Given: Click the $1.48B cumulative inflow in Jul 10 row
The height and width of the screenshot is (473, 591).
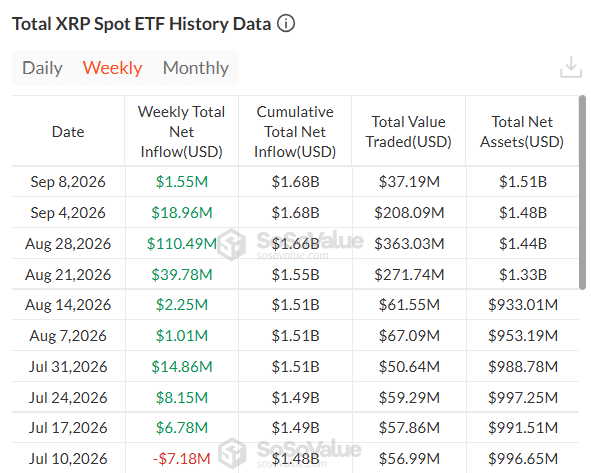Looking at the screenshot, I should click(296, 458).
